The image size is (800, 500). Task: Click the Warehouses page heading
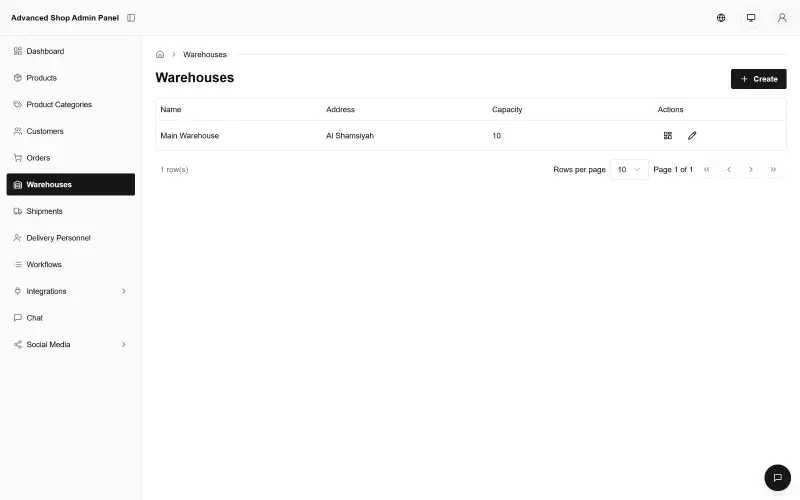tap(194, 78)
